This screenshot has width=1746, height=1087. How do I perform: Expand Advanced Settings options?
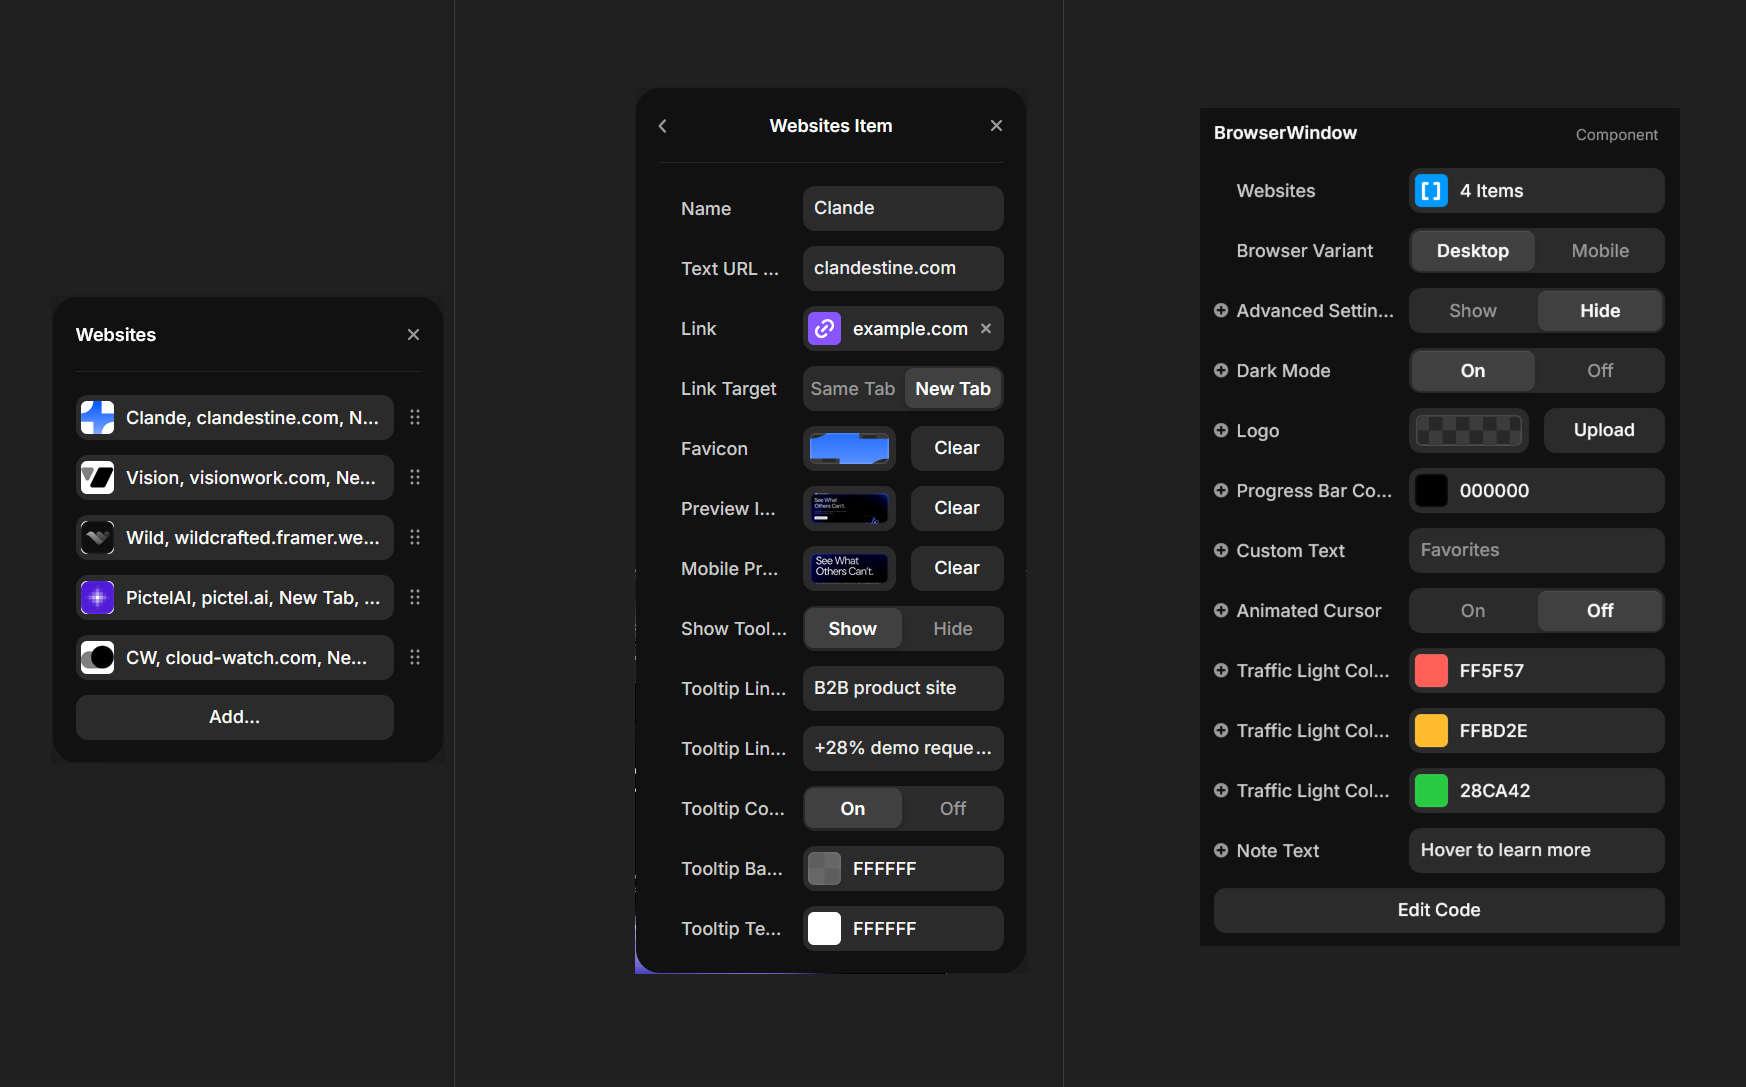click(x=1222, y=310)
